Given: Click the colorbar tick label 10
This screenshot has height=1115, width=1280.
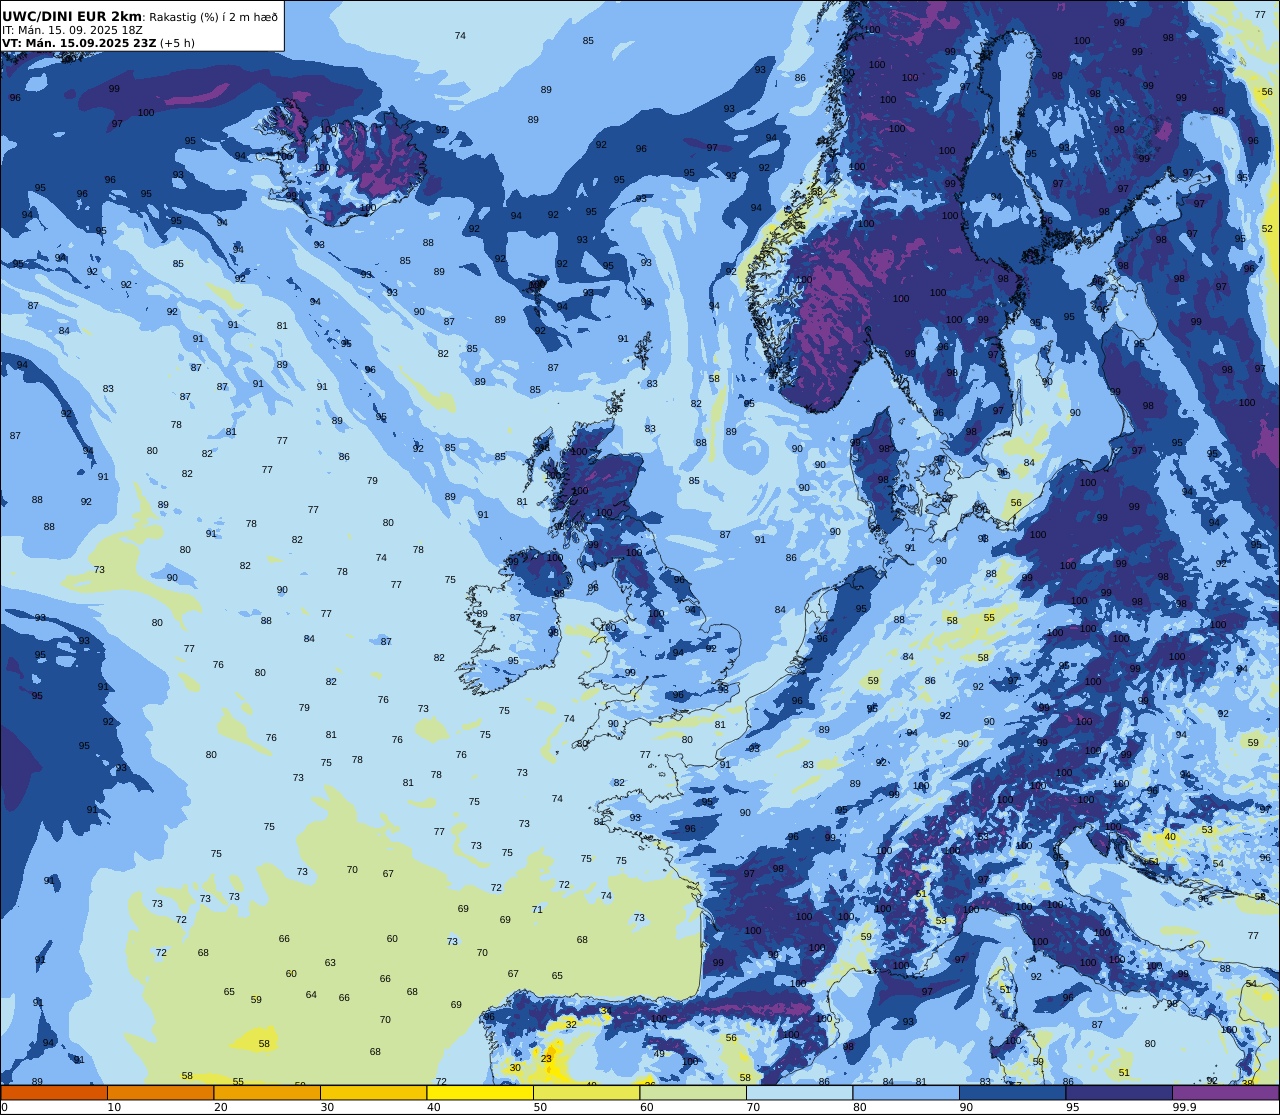Looking at the screenshot, I should (x=114, y=1107).
